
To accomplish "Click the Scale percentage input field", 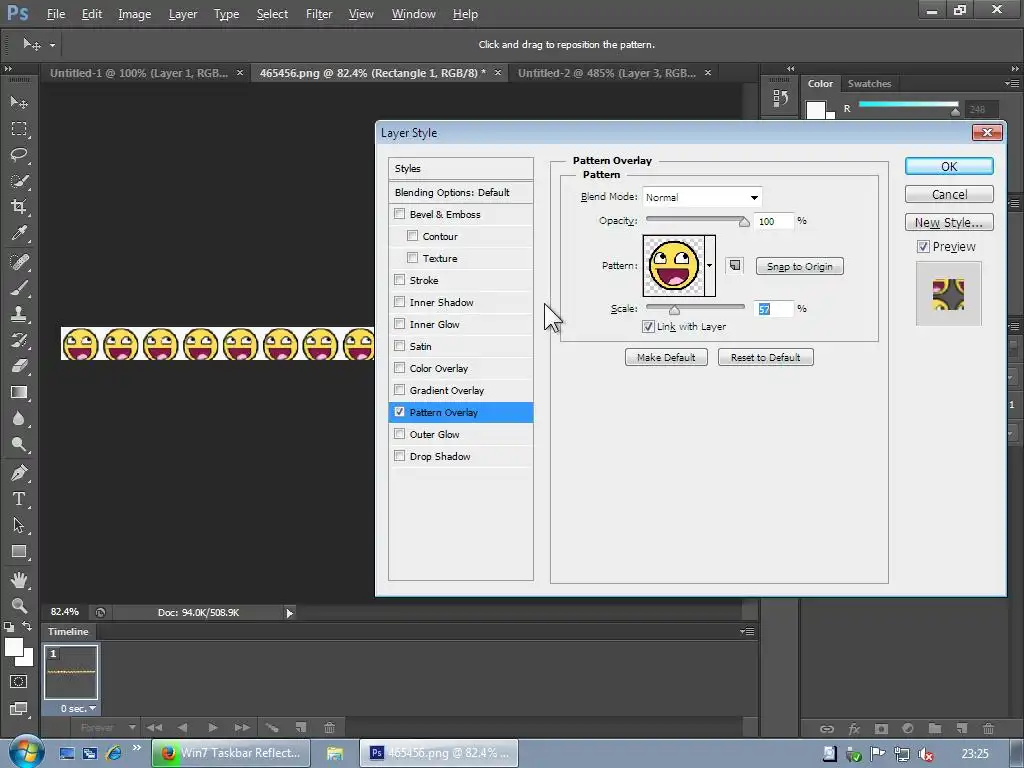I will (x=774, y=308).
